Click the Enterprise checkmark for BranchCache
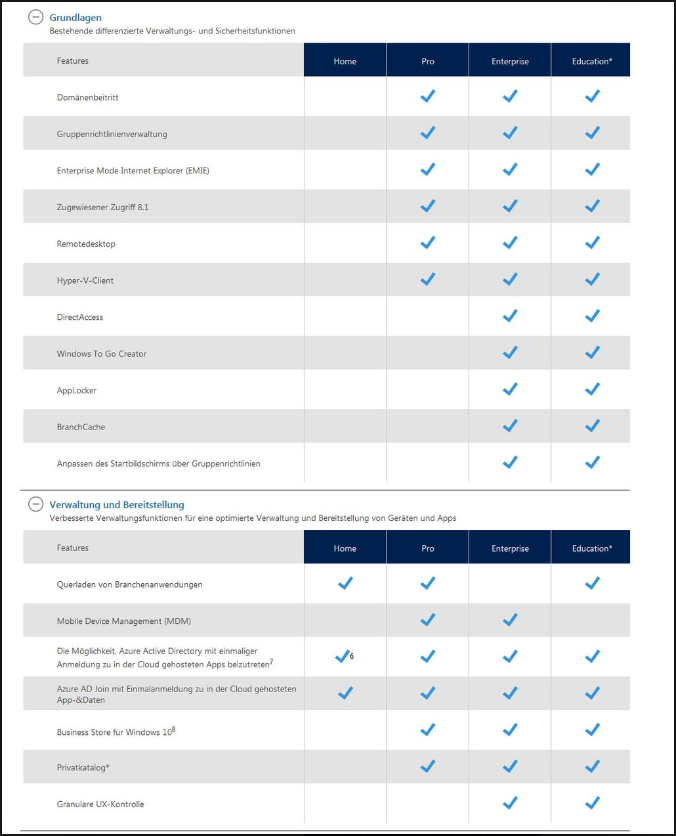The width and height of the screenshot is (676, 836). point(509,427)
